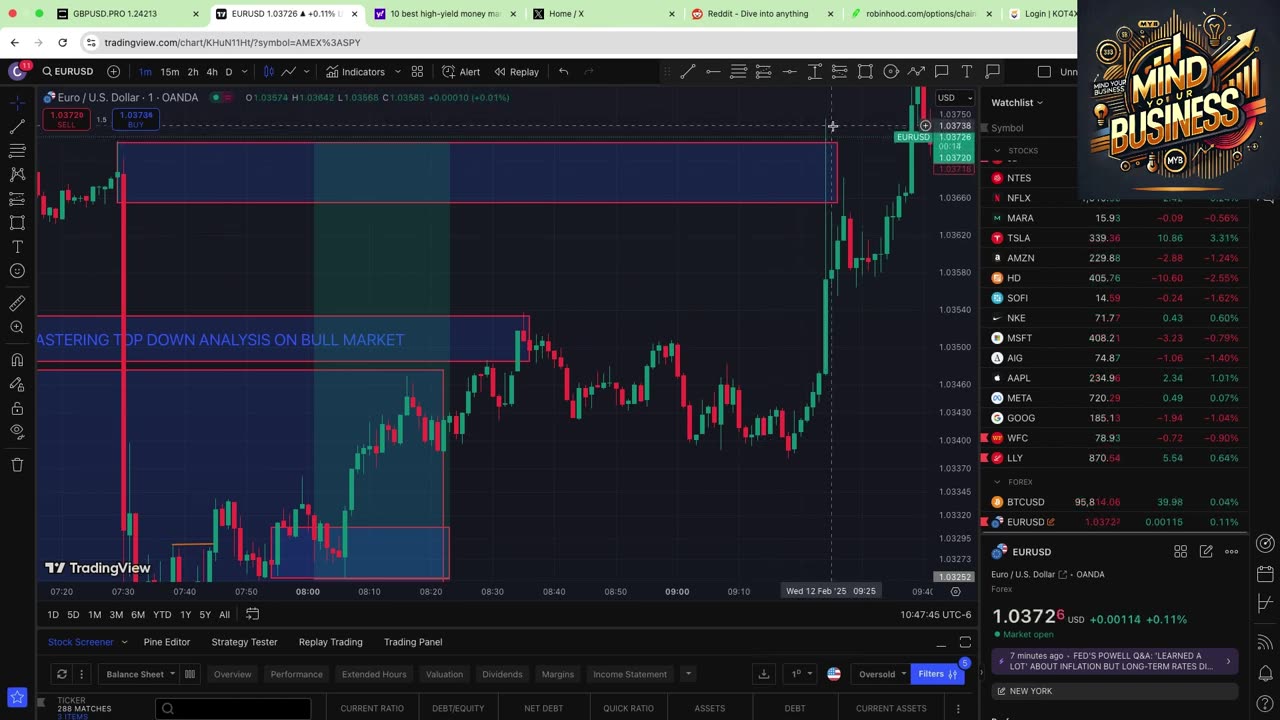Select the 1D range button
Image resolution: width=1280 pixels, height=720 pixels.
click(53, 615)
